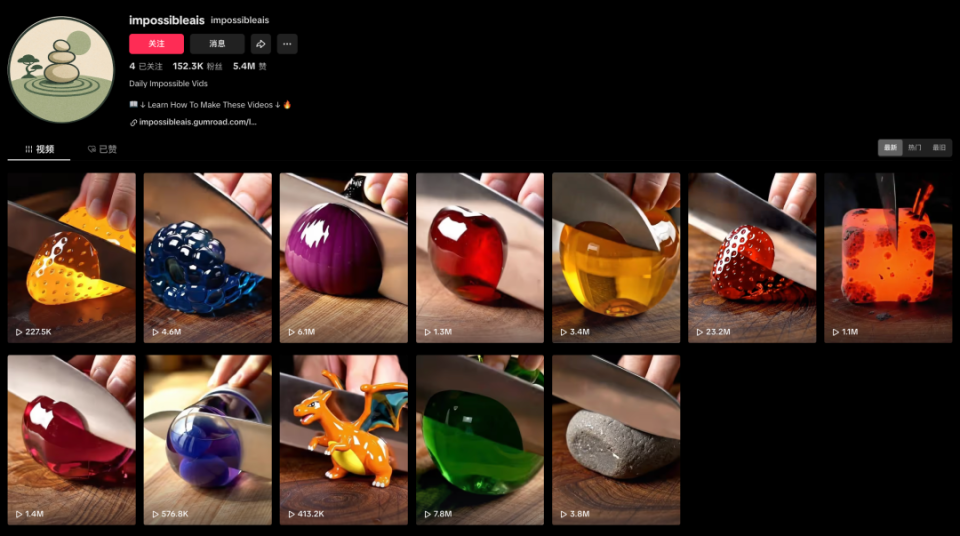Open the three-dots more options menu

[287, 44]
